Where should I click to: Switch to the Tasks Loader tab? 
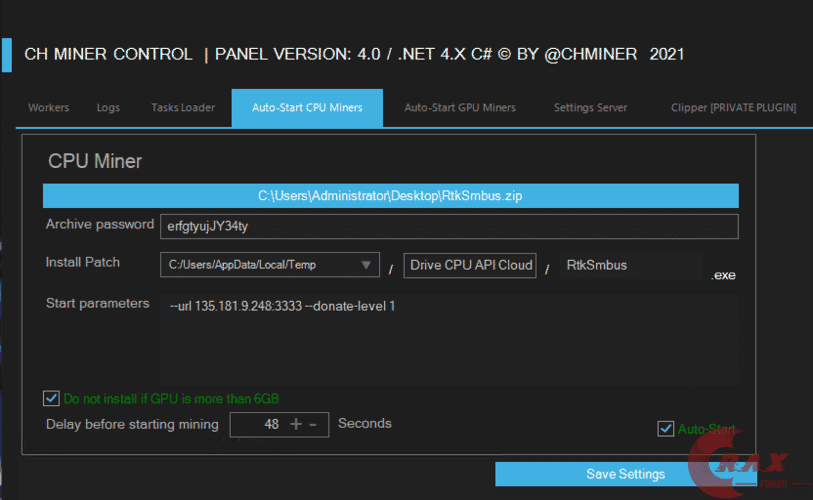pyautogui.click(x=183, y=107)
